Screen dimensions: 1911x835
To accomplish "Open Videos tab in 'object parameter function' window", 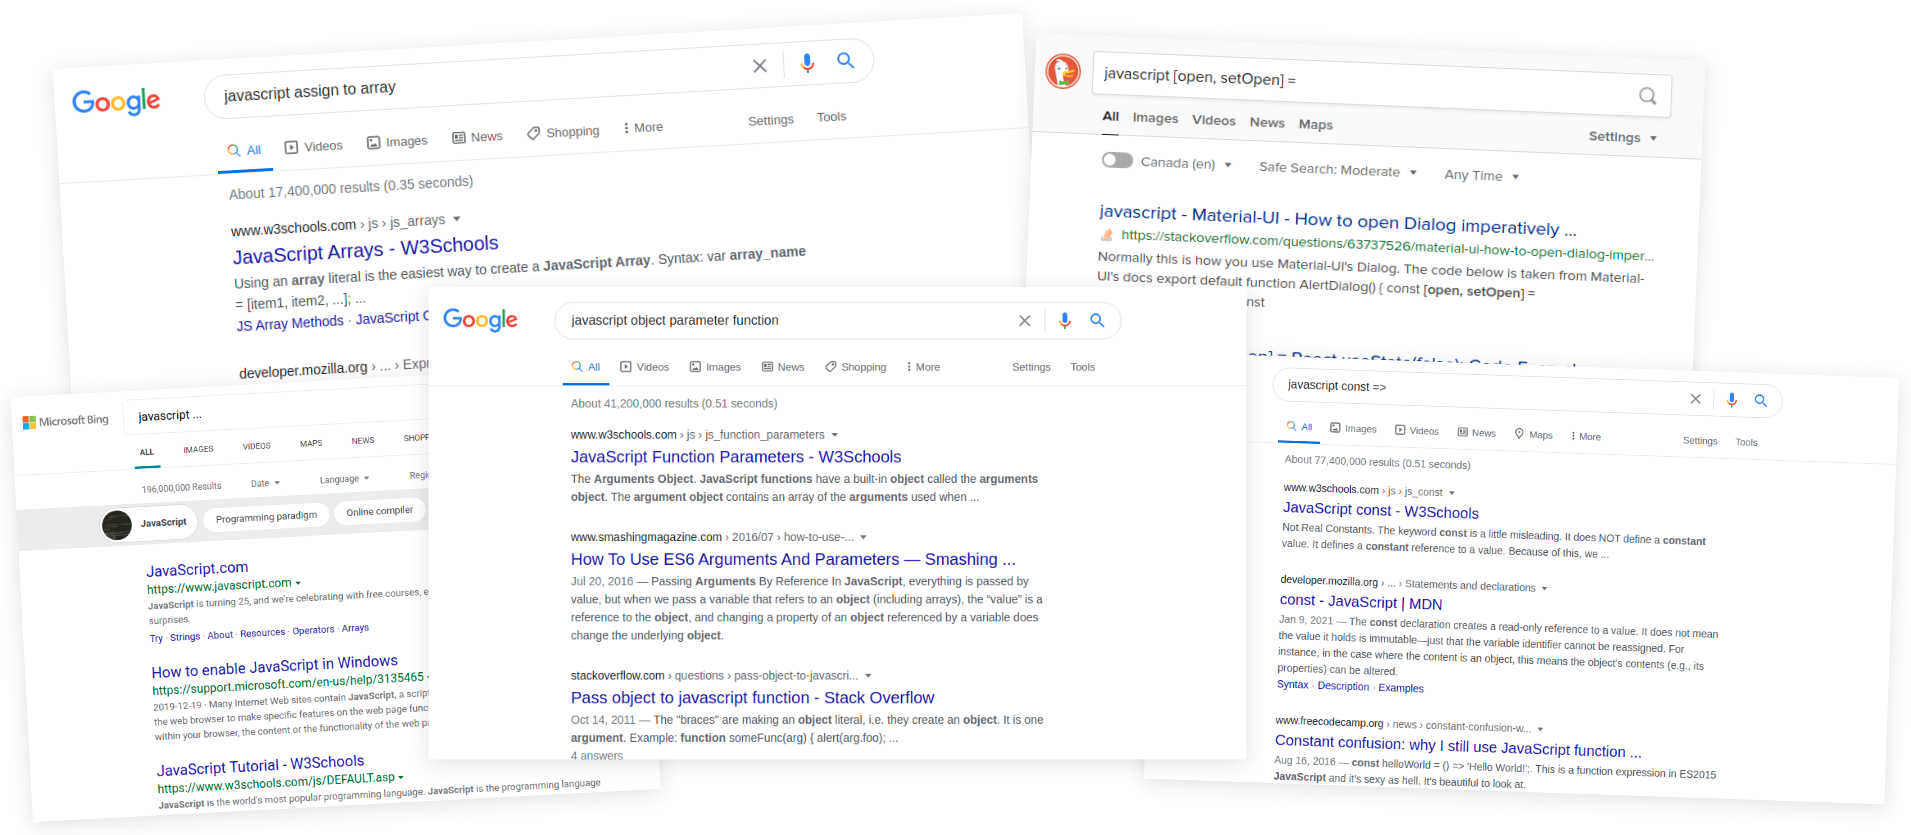I will (644, 367).
